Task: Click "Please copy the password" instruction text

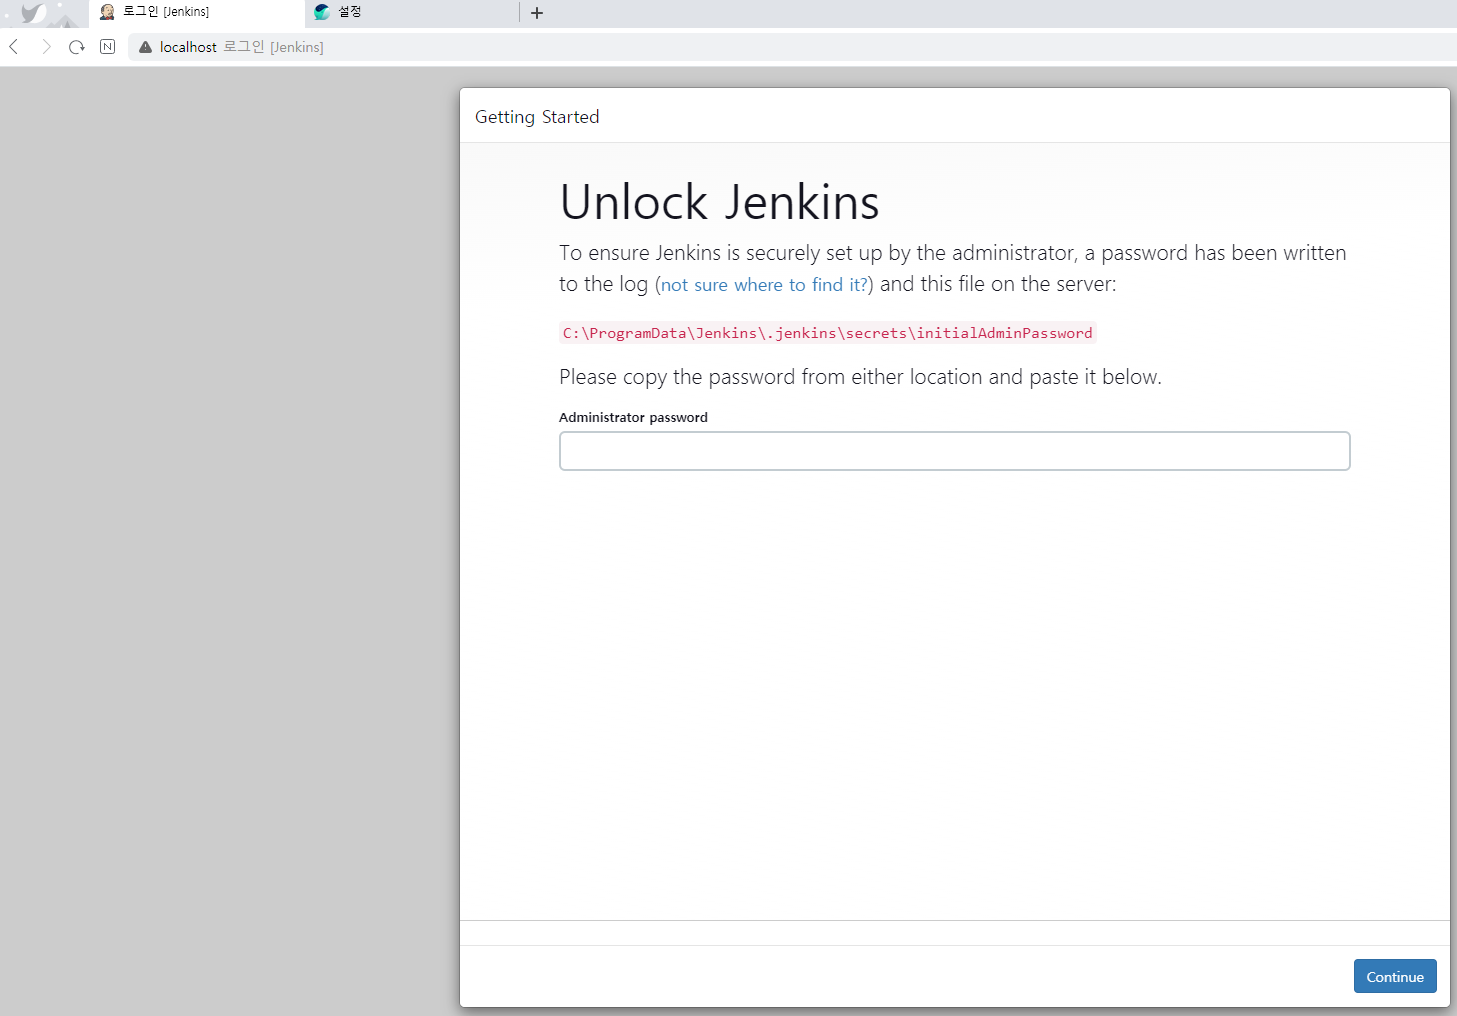Action: point(860,377)
